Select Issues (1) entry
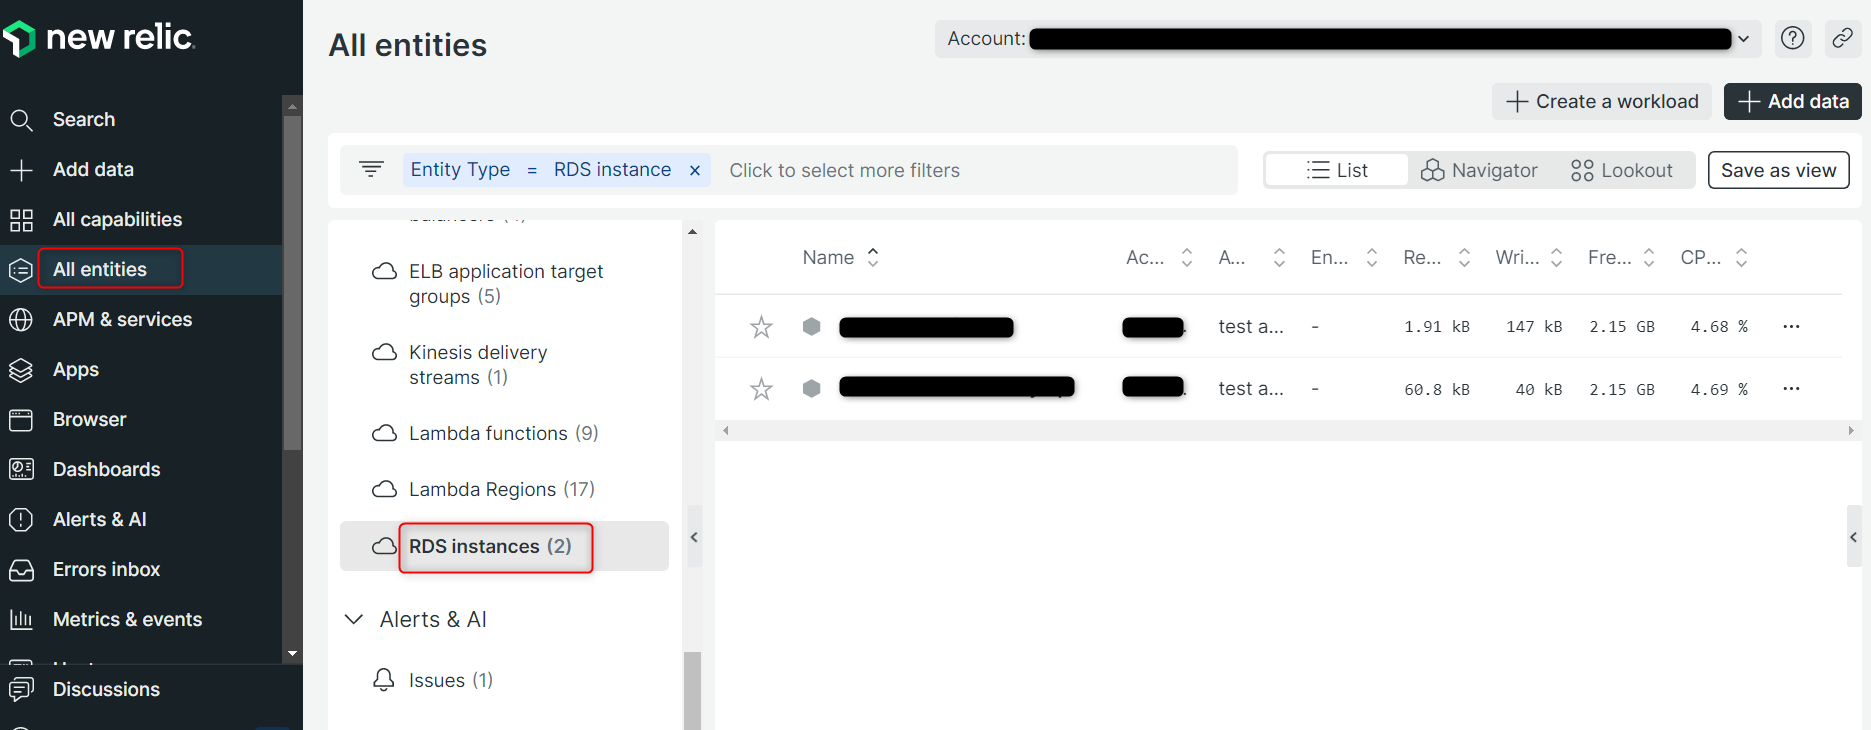Viewport: 1871px width, 730px height. (450, 681)
